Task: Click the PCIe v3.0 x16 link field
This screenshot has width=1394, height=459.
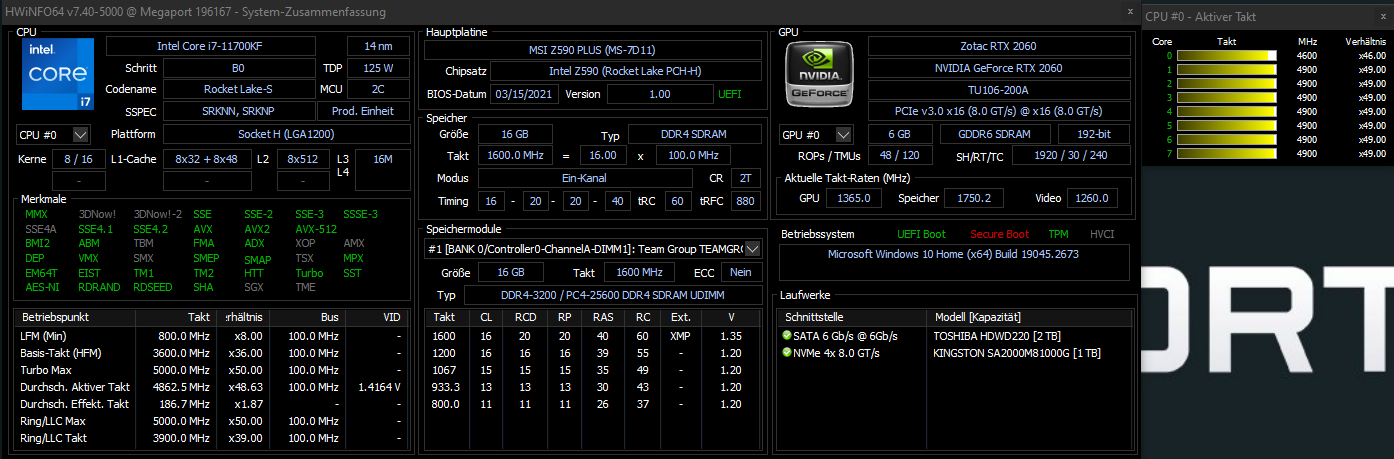Action: click(997, 112)
